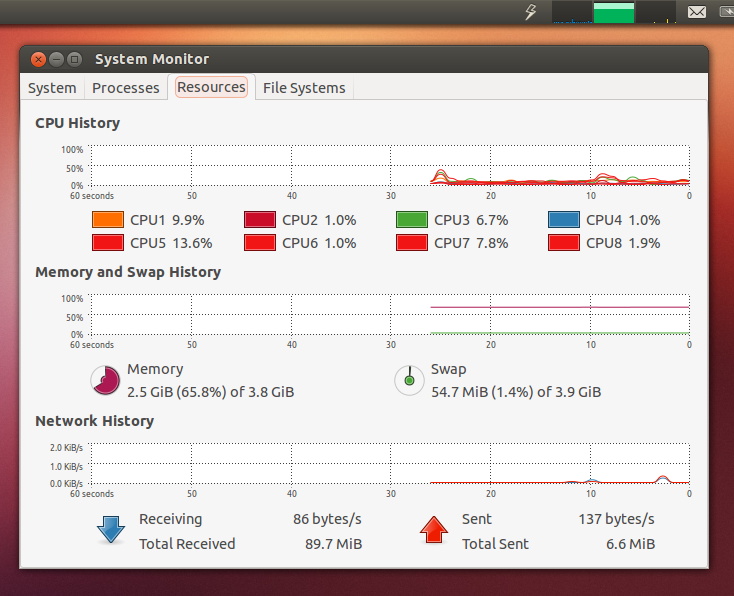Click the CPU load indicator graph in top panel
Screen dimensions: 734x596
click(x=572, y=12)
